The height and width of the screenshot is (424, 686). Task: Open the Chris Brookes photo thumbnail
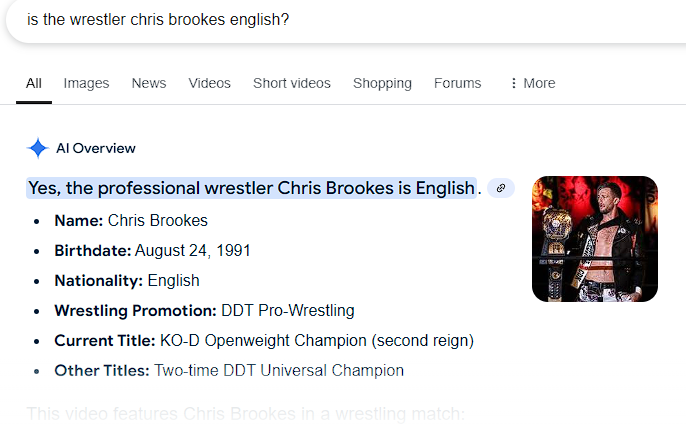594,239
